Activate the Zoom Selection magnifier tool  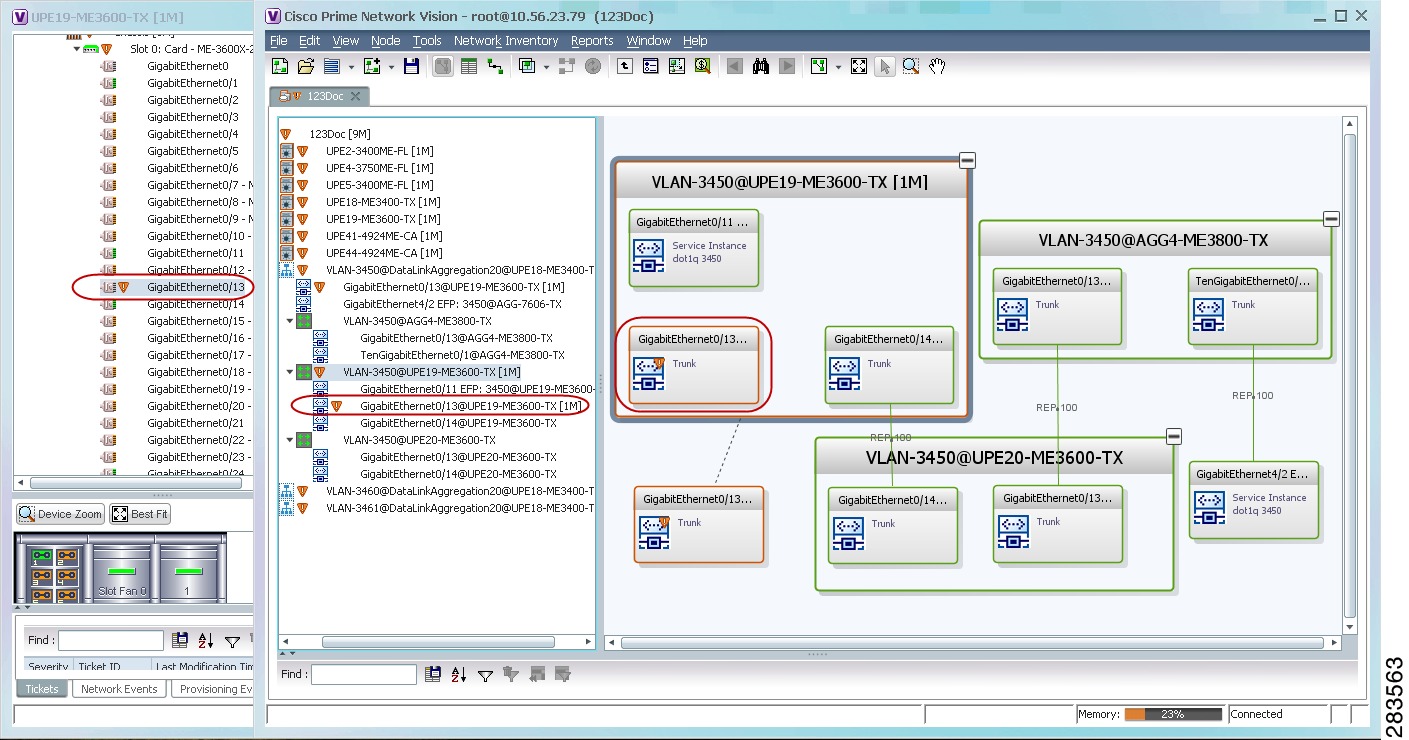coord(911,66)
